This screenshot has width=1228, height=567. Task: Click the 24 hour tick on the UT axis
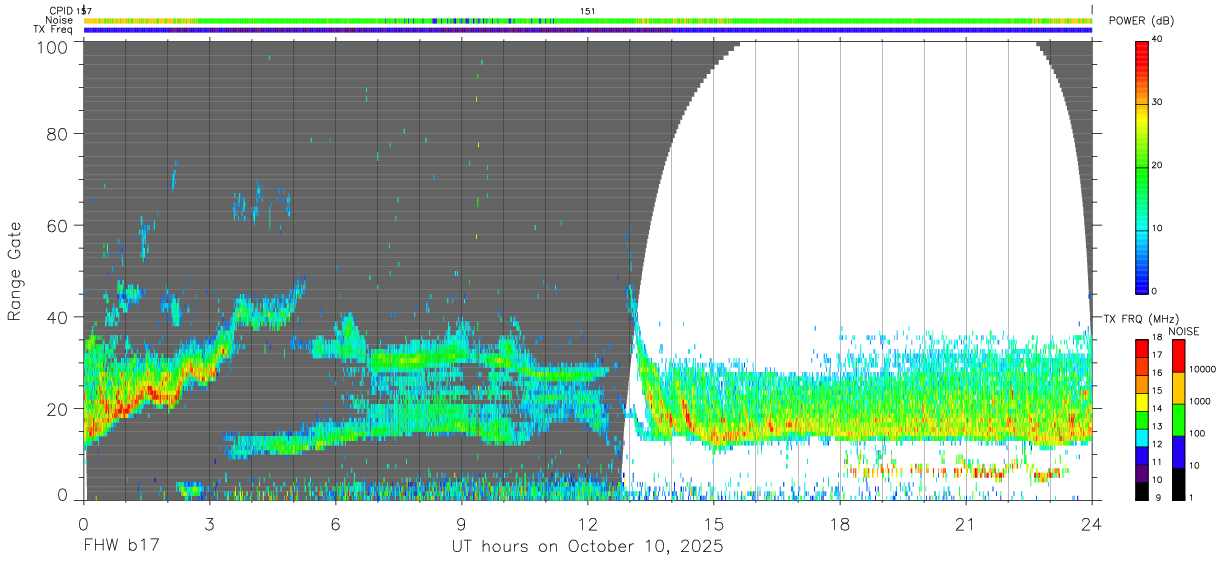click(1091, 523)
